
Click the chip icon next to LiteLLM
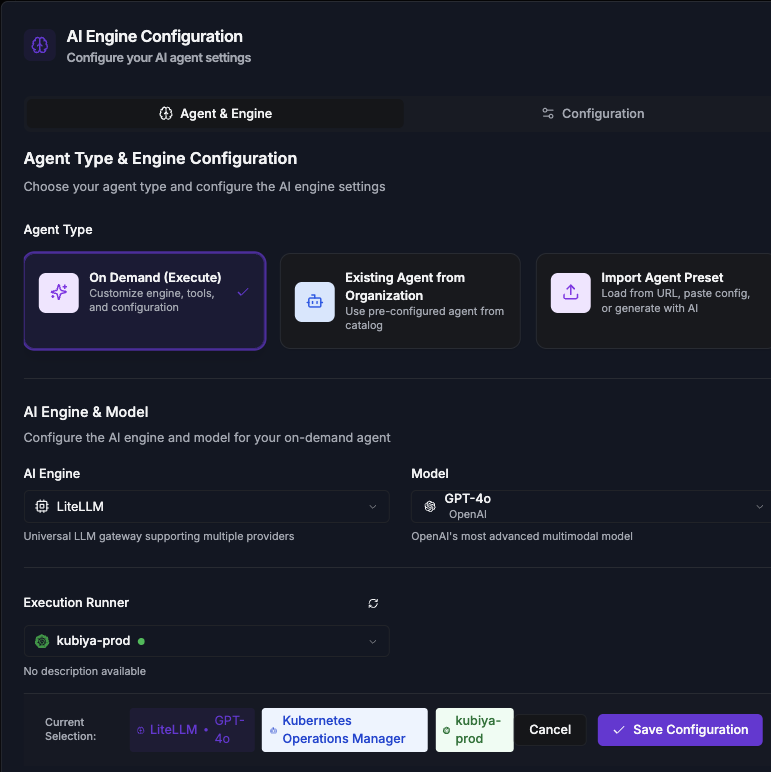click(x=42, y=507)
